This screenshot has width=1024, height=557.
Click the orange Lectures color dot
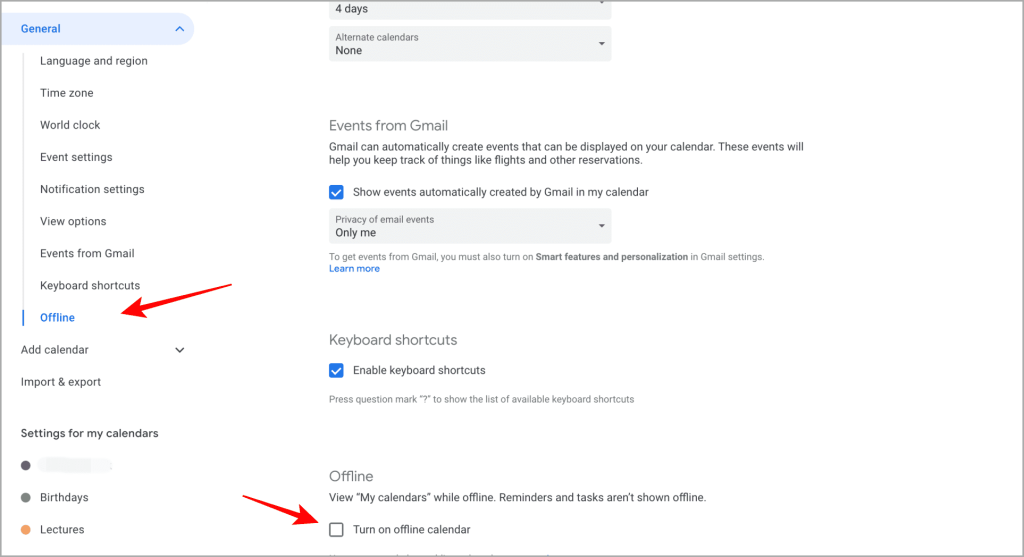25,530
